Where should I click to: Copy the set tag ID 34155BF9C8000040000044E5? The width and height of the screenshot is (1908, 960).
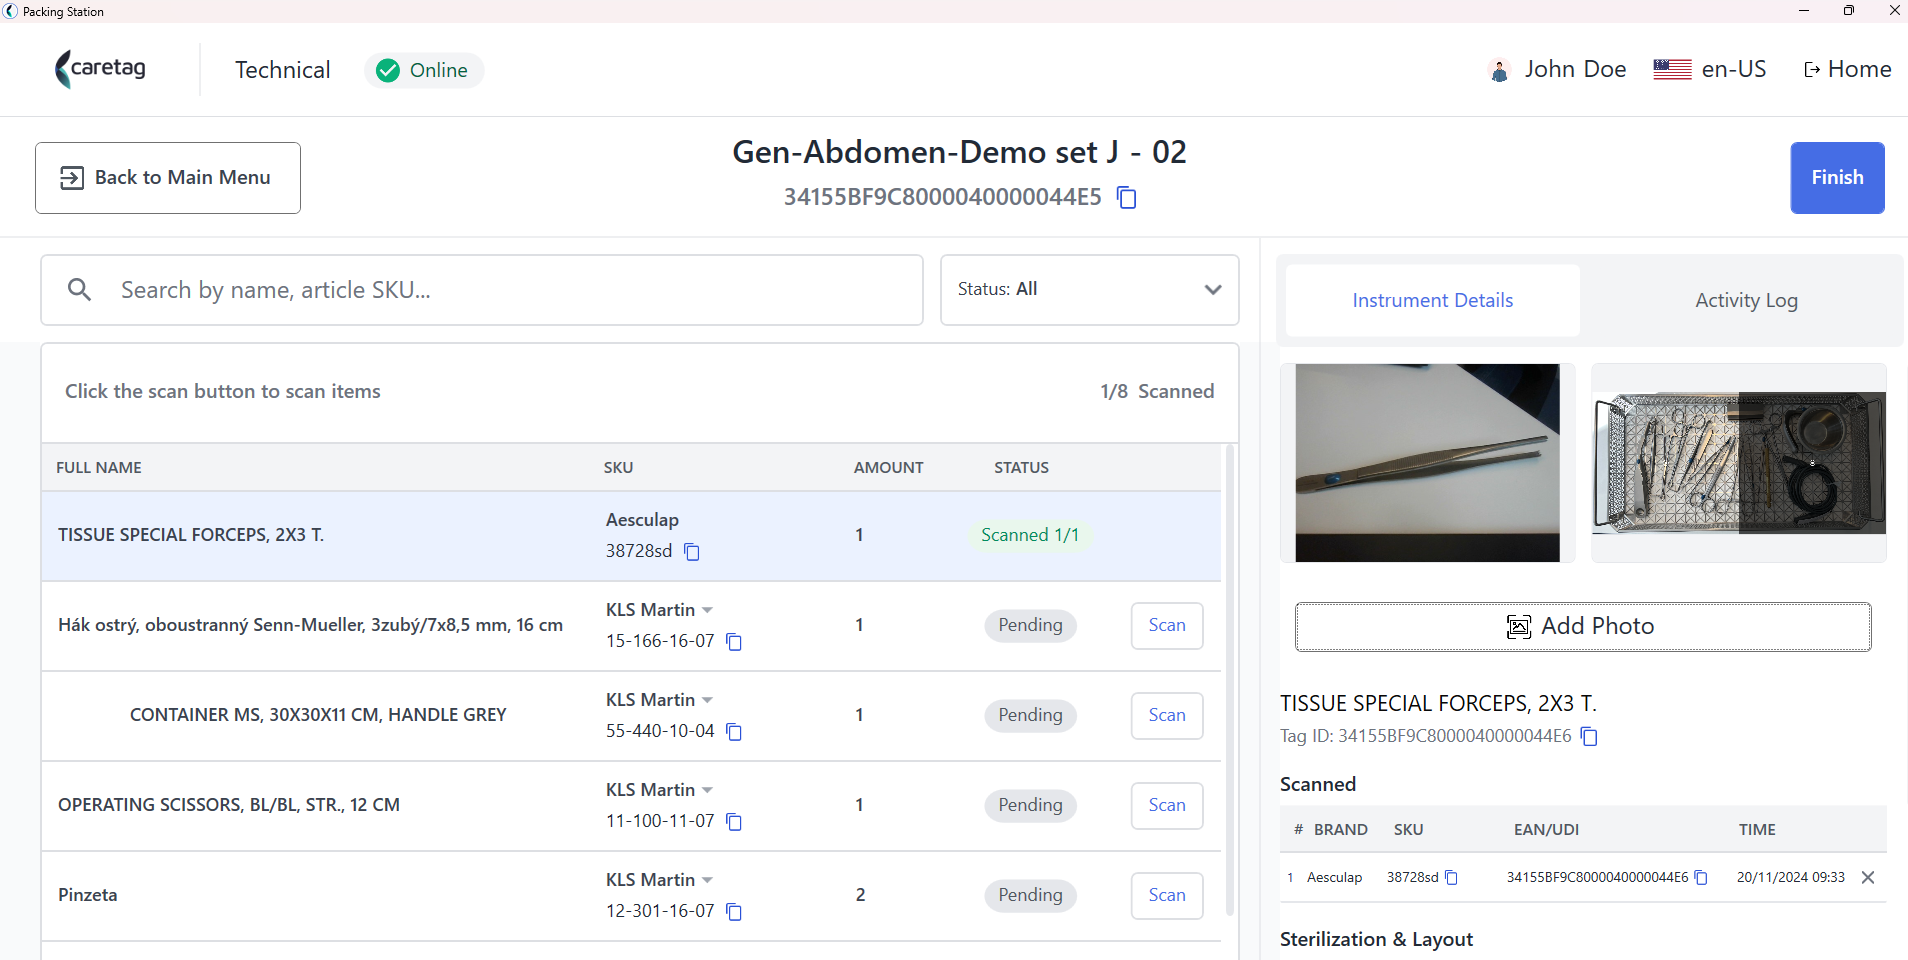coord(1127,197)
